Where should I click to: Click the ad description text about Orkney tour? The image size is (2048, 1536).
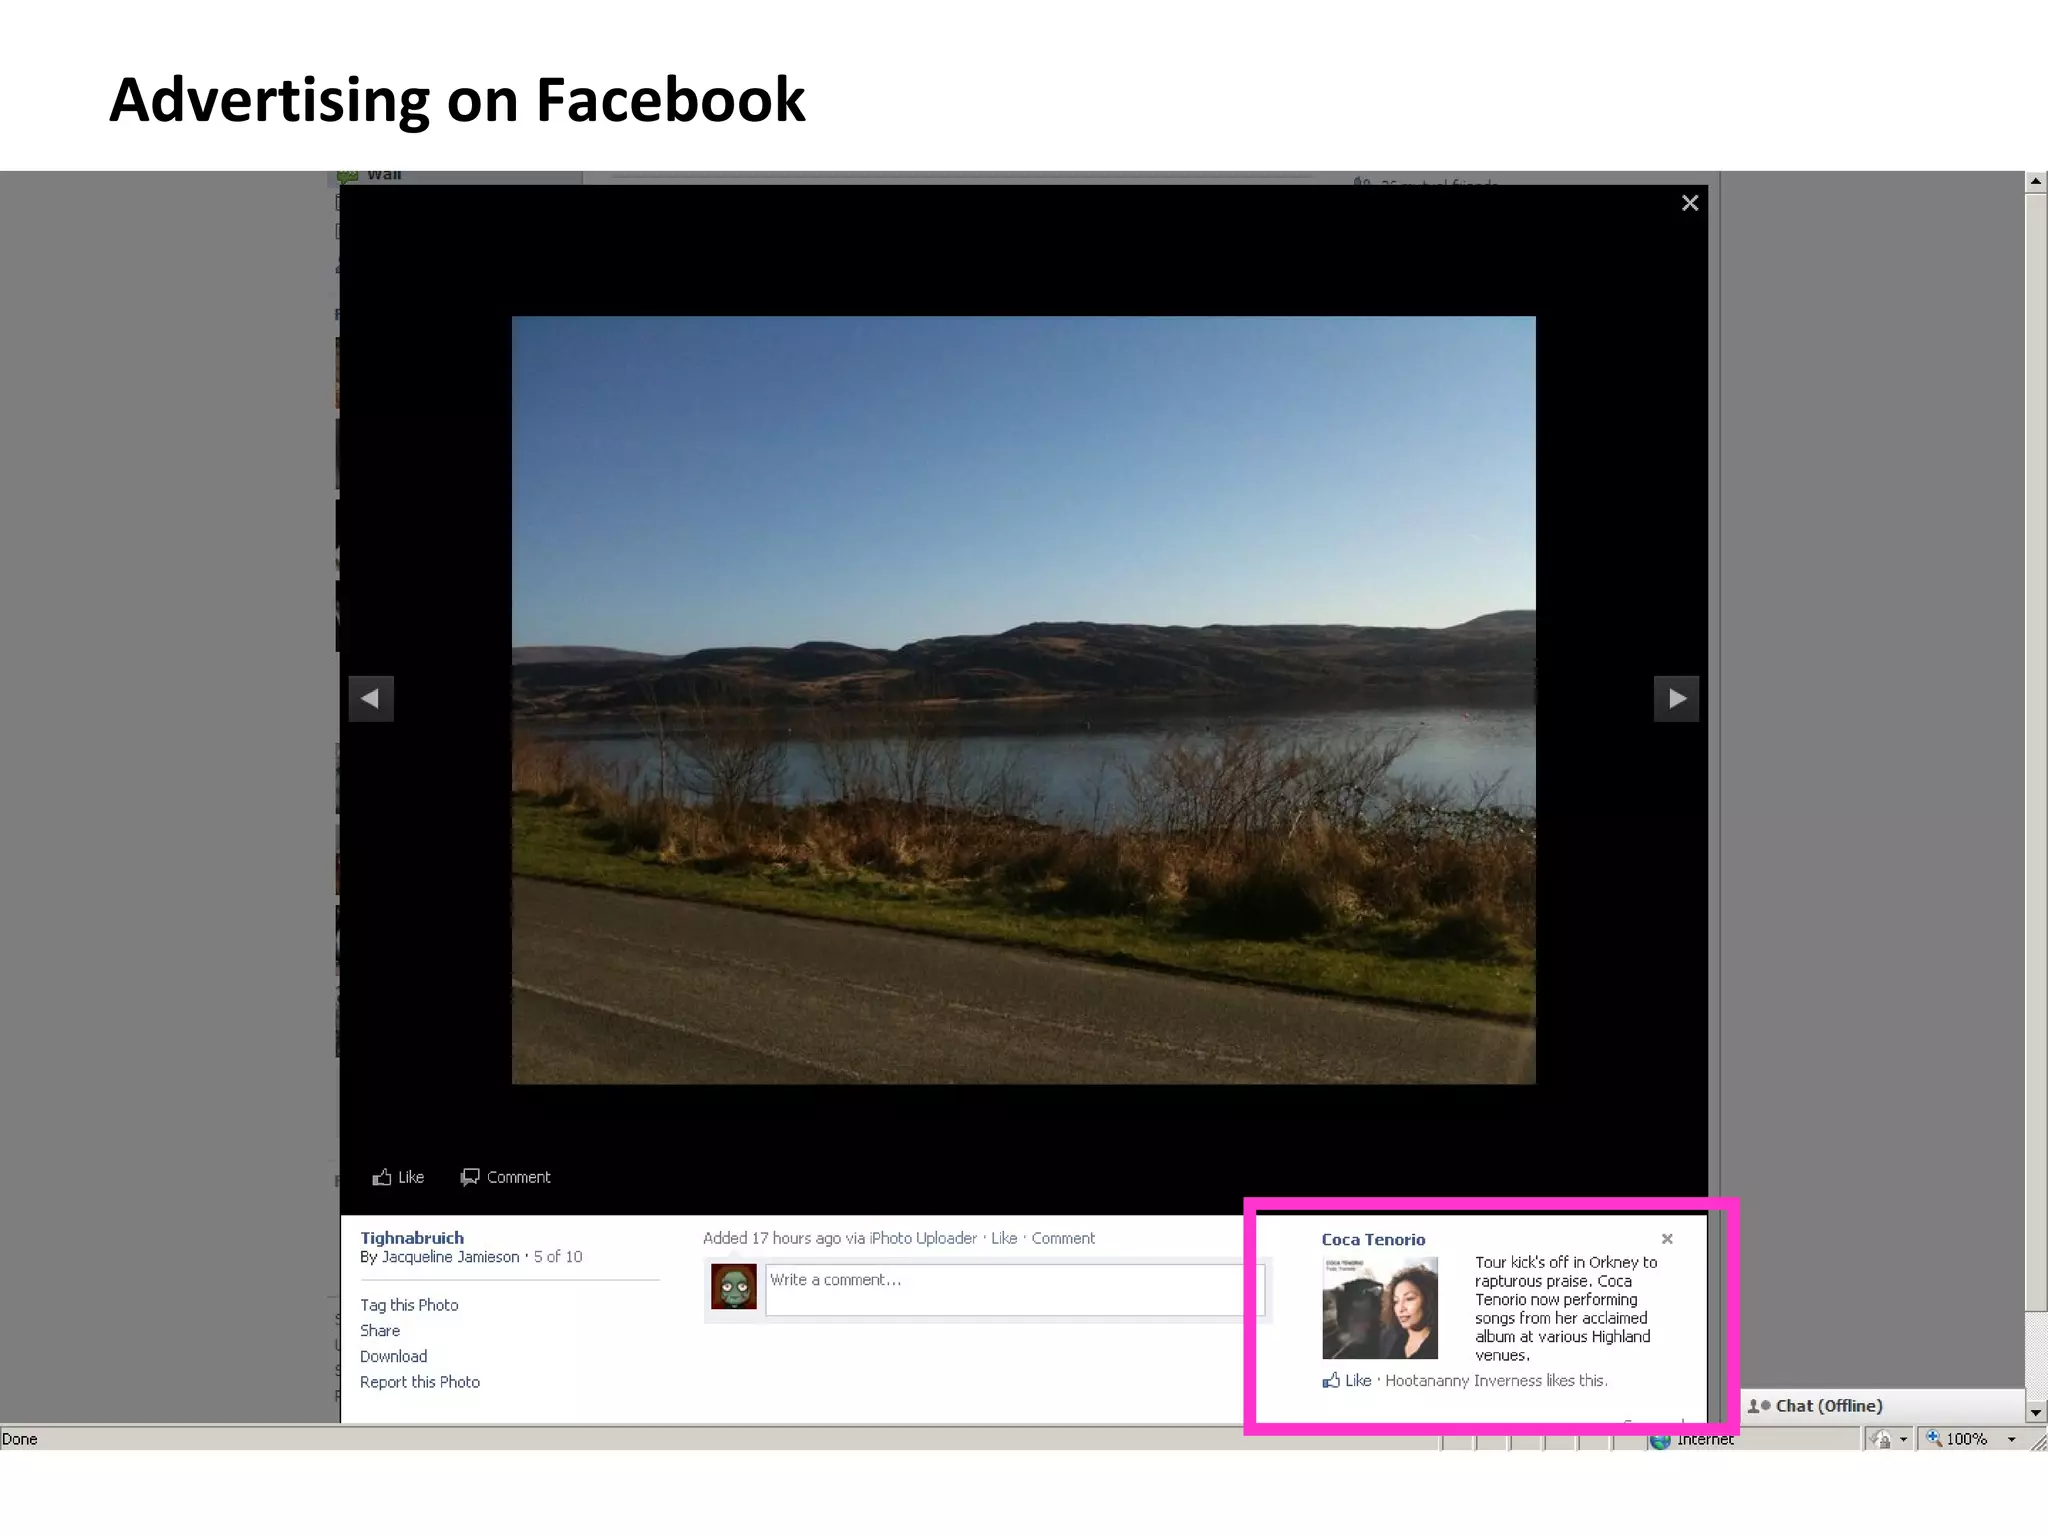coord(1566,1309)
